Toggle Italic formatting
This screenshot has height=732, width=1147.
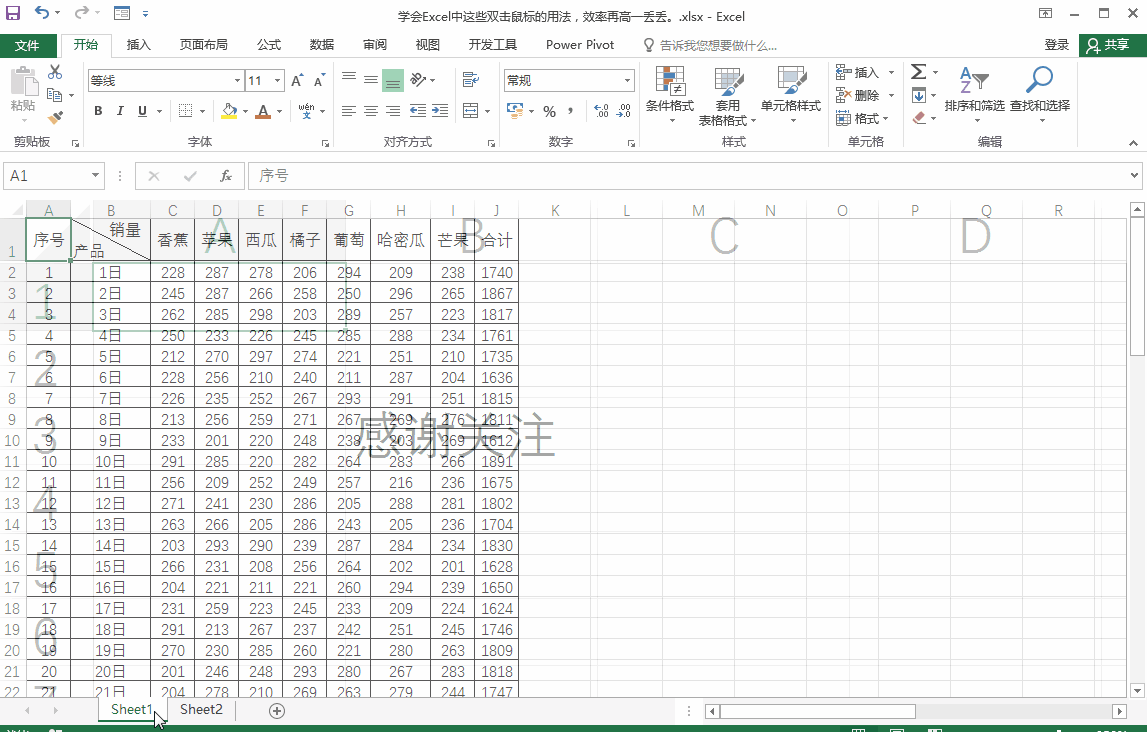(x=120, y=110)
